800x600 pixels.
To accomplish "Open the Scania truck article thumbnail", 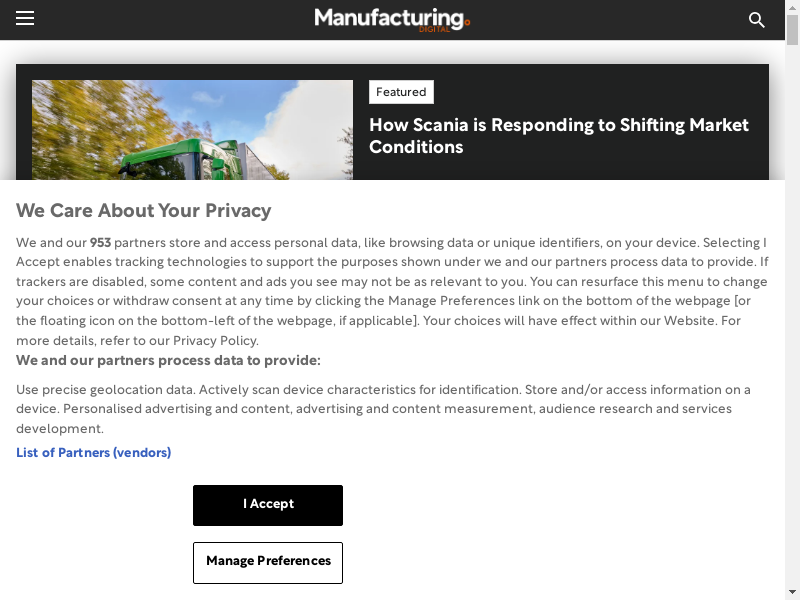I will [192, 130].
